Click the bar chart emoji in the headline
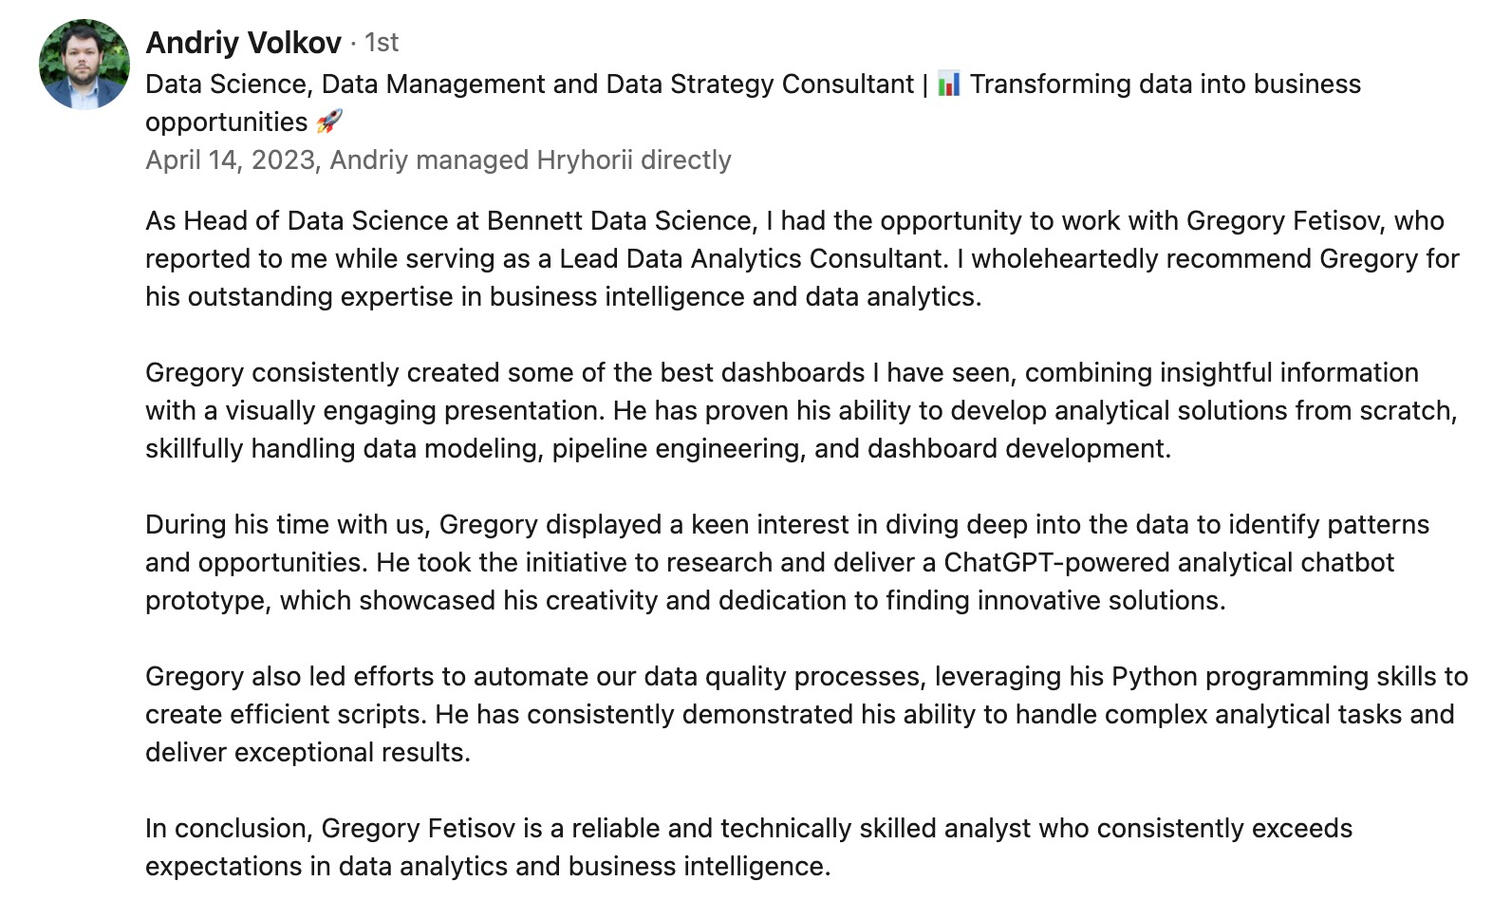Viewport: 1511px width, 900px height. click(949, 84)
